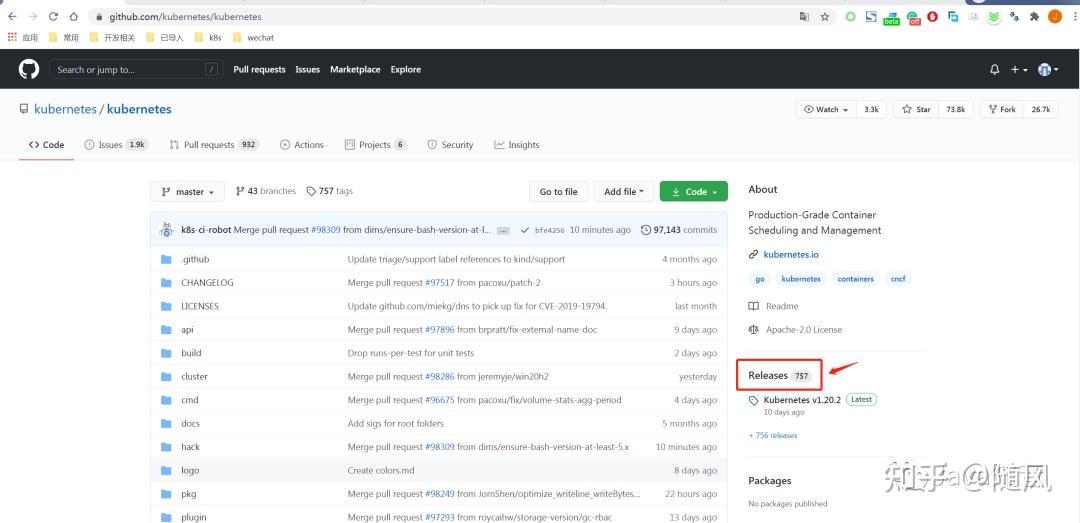This screenshot has width=1080, height=523.
Task: Switch to the Projects tab
Action: 375,145
